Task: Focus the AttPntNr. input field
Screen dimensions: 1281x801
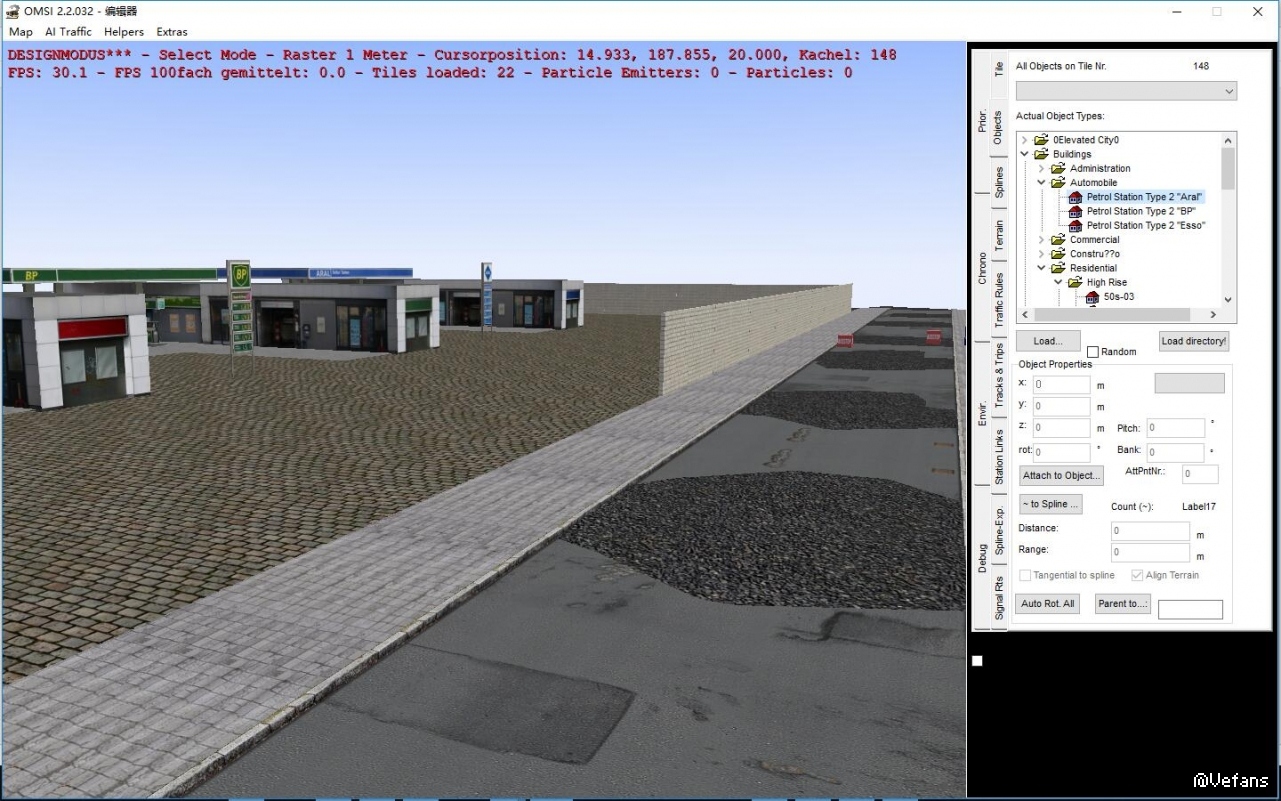Action: pos(1200,475)
